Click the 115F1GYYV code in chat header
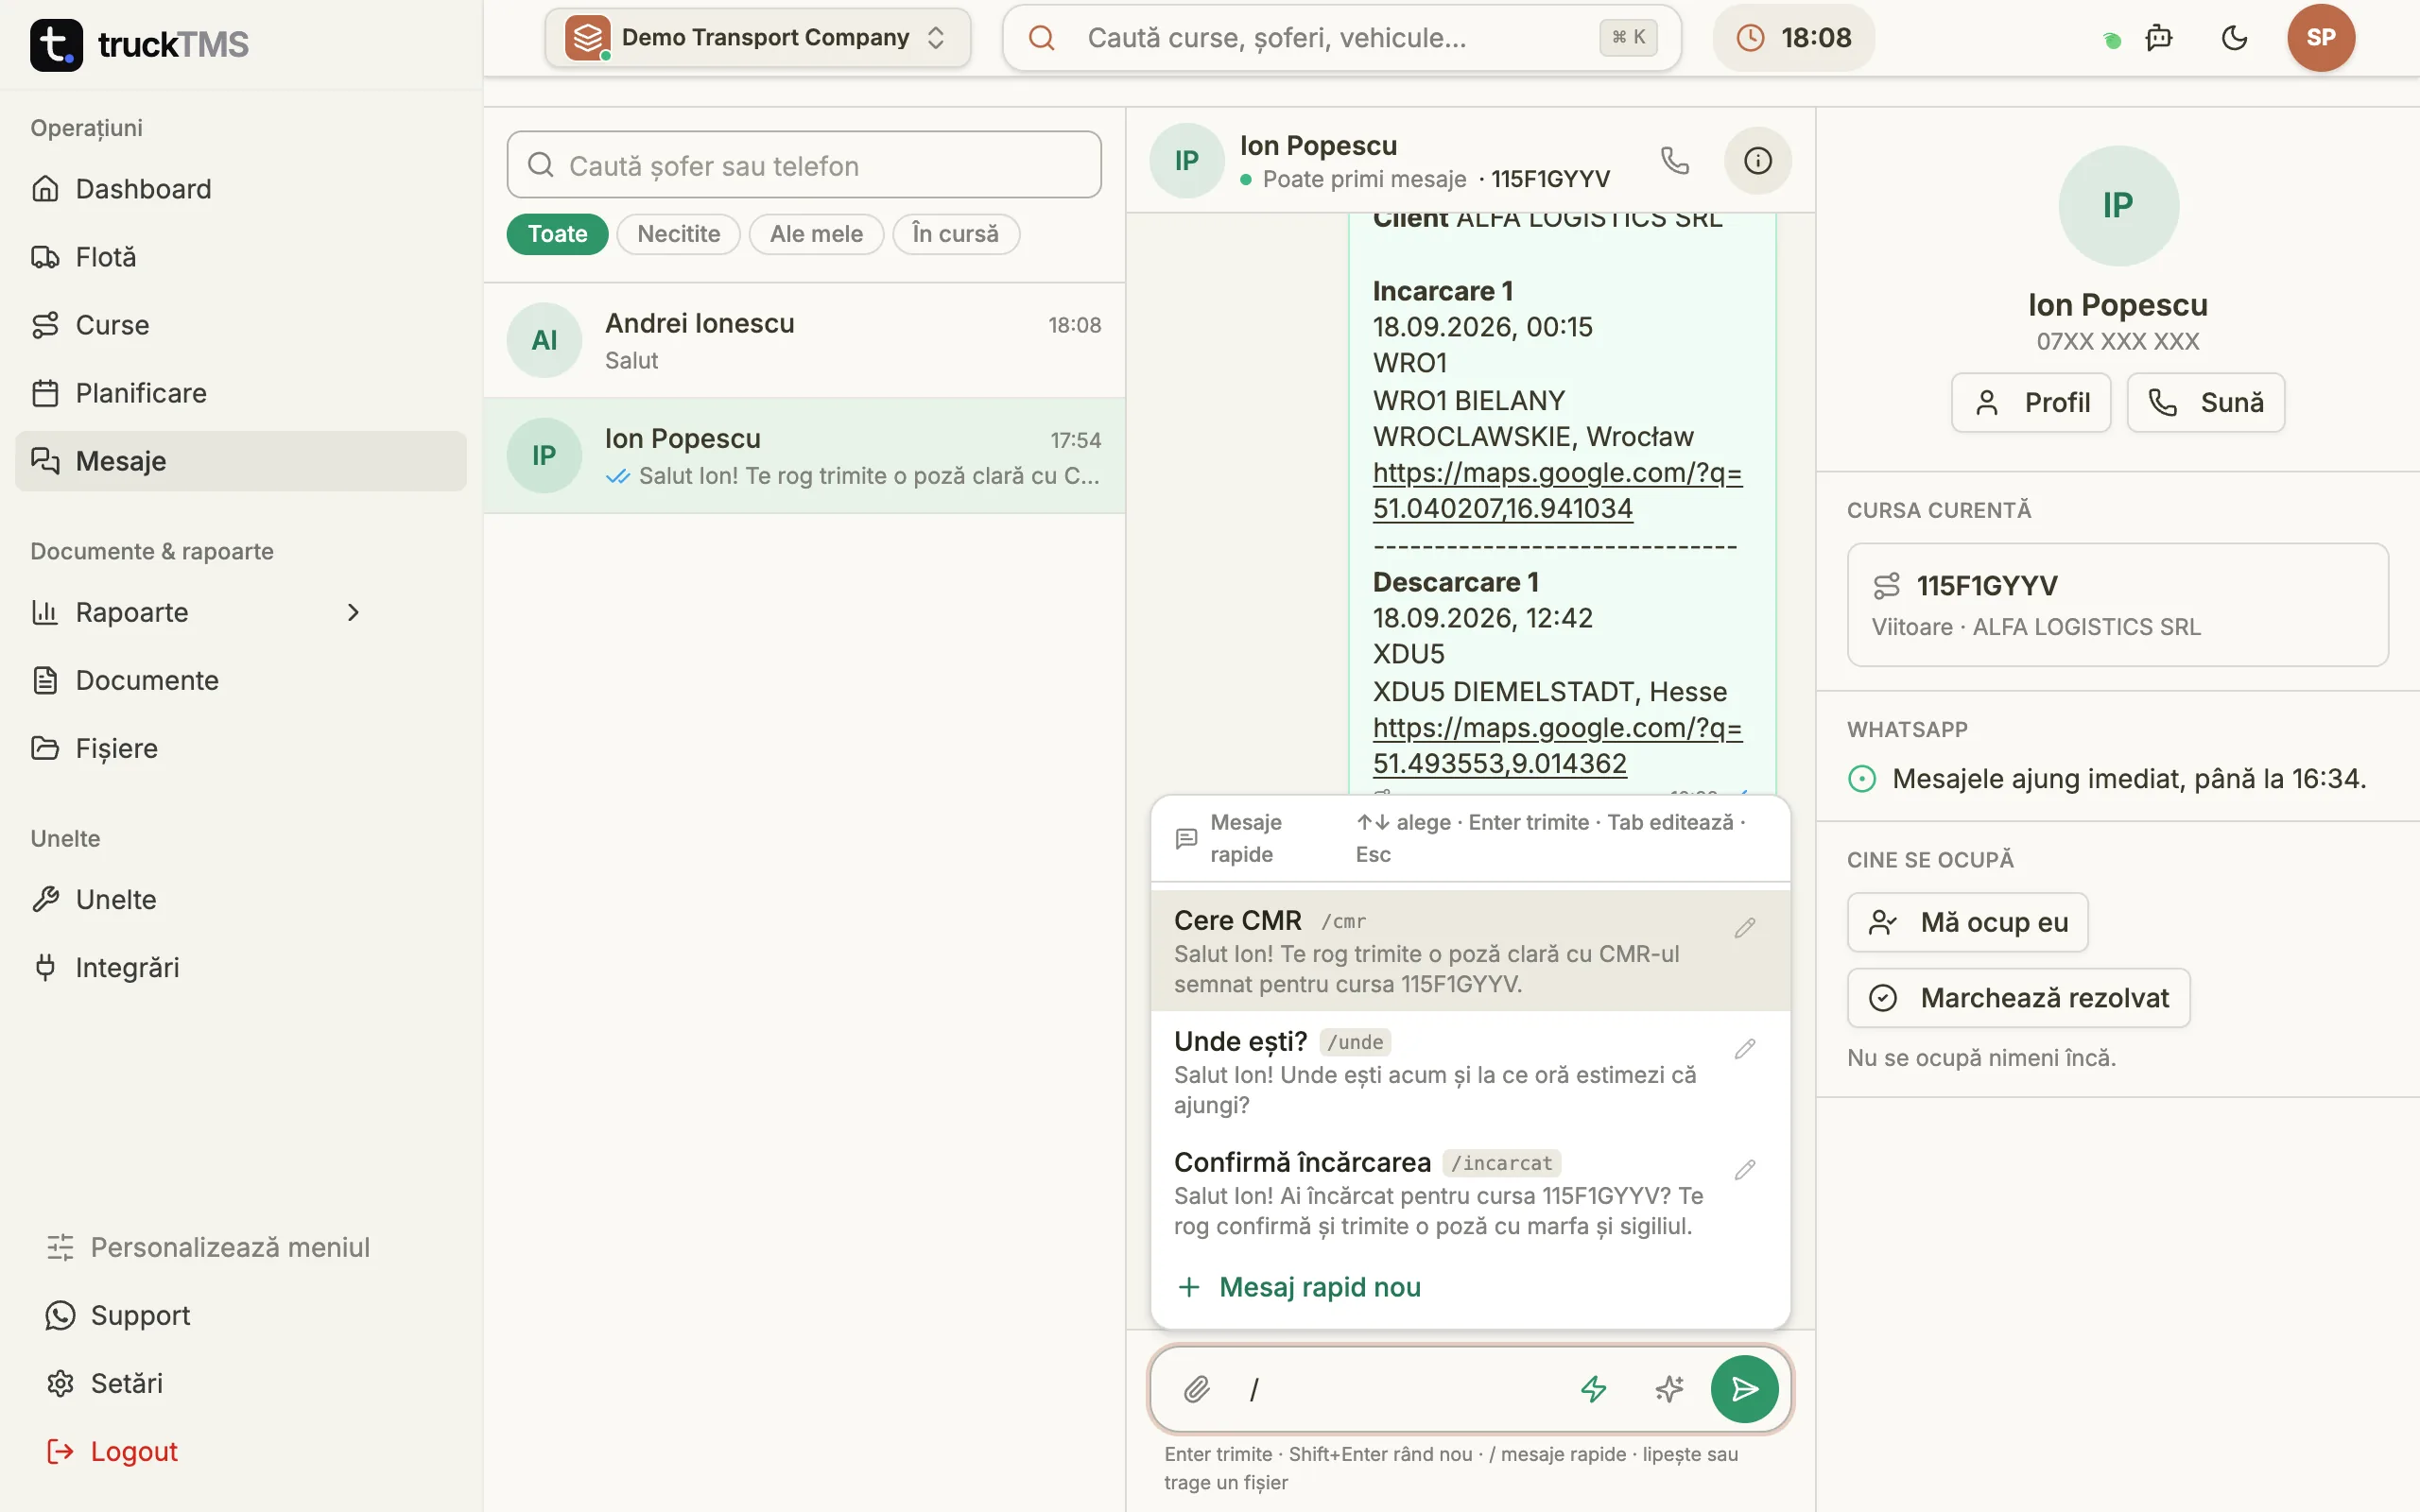 point(1550,179)
